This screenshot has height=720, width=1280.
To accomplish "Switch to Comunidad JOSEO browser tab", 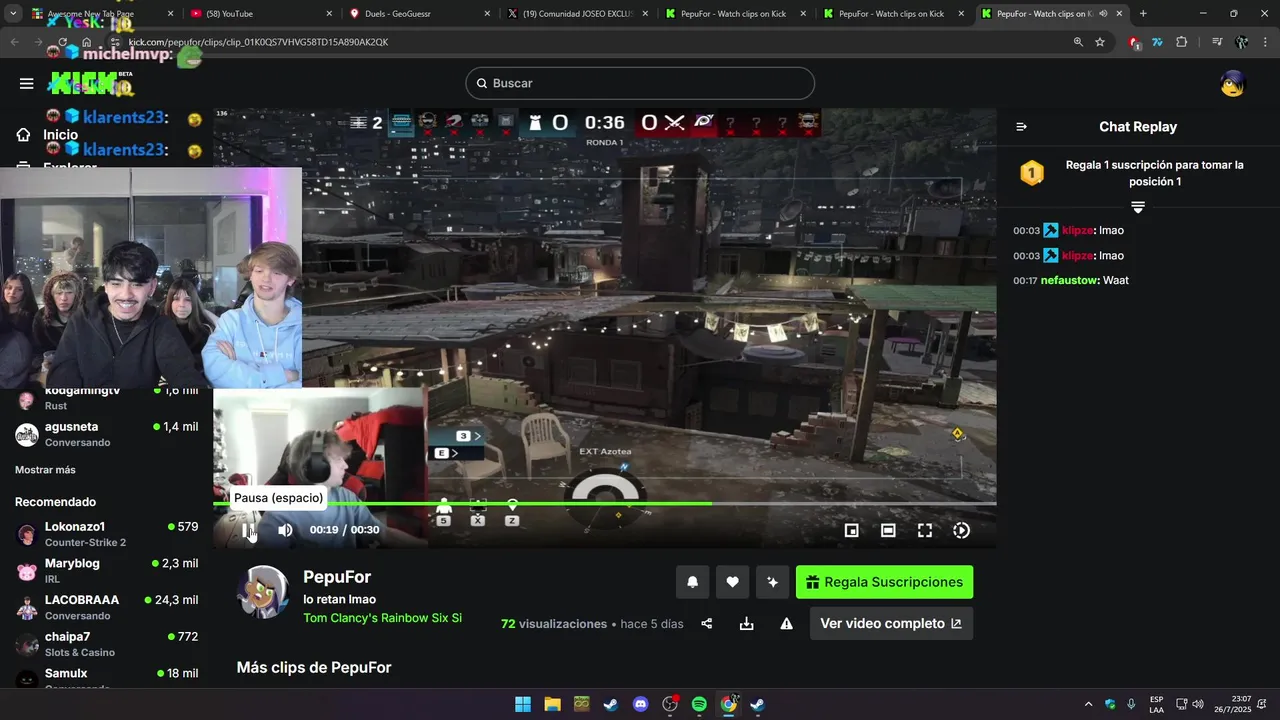I will [577, 14].
